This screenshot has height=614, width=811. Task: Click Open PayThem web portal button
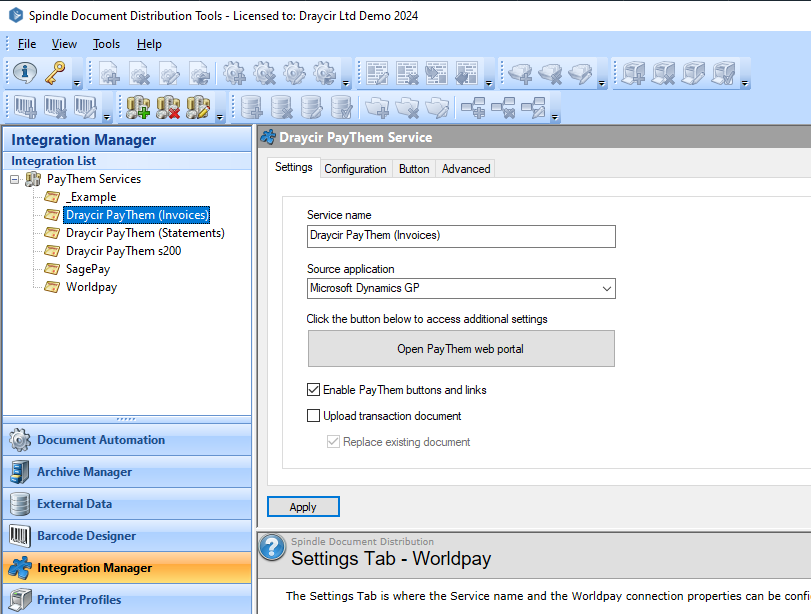pos(461,349)
